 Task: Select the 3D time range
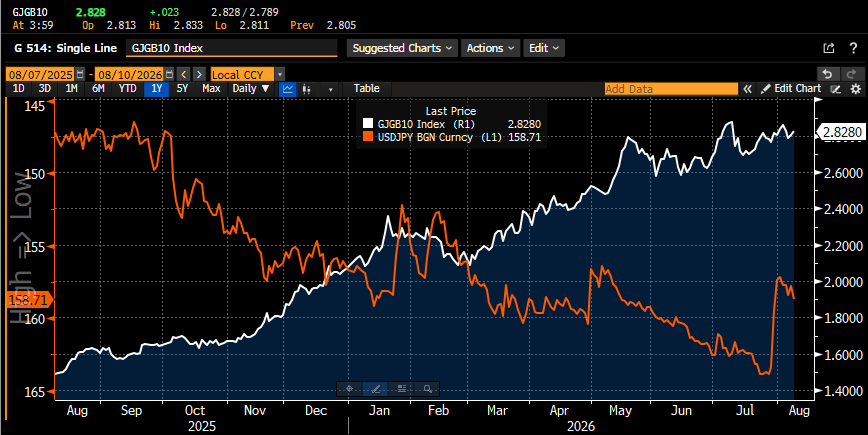pos(45,89)
